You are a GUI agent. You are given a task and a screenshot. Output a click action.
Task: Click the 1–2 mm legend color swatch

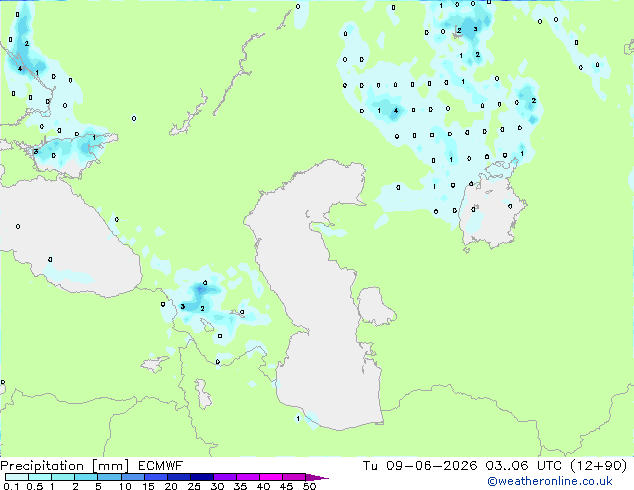click(63, 477)
